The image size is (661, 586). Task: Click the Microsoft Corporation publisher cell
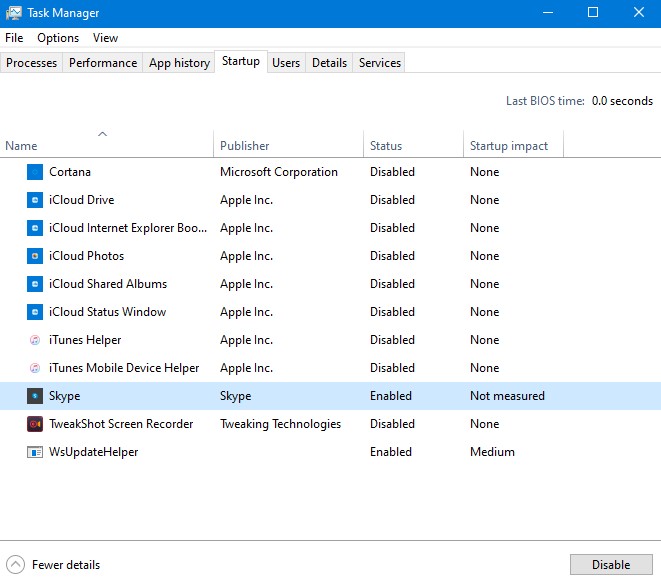click(x=279, y=172)
